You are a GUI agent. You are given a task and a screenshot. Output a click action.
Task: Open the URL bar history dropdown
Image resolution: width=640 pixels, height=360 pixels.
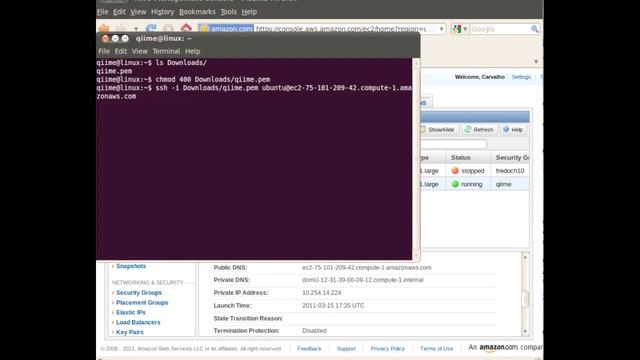coord(441,29)
